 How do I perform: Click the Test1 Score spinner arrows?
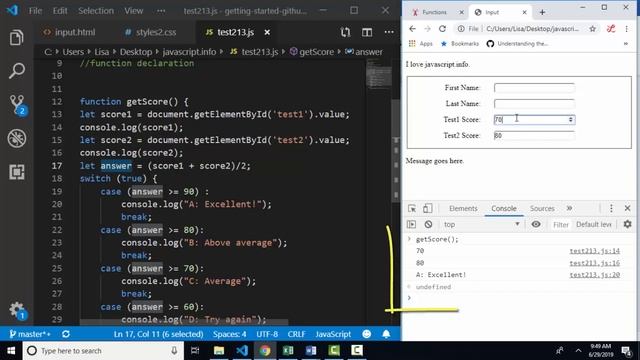coord(571,120)
